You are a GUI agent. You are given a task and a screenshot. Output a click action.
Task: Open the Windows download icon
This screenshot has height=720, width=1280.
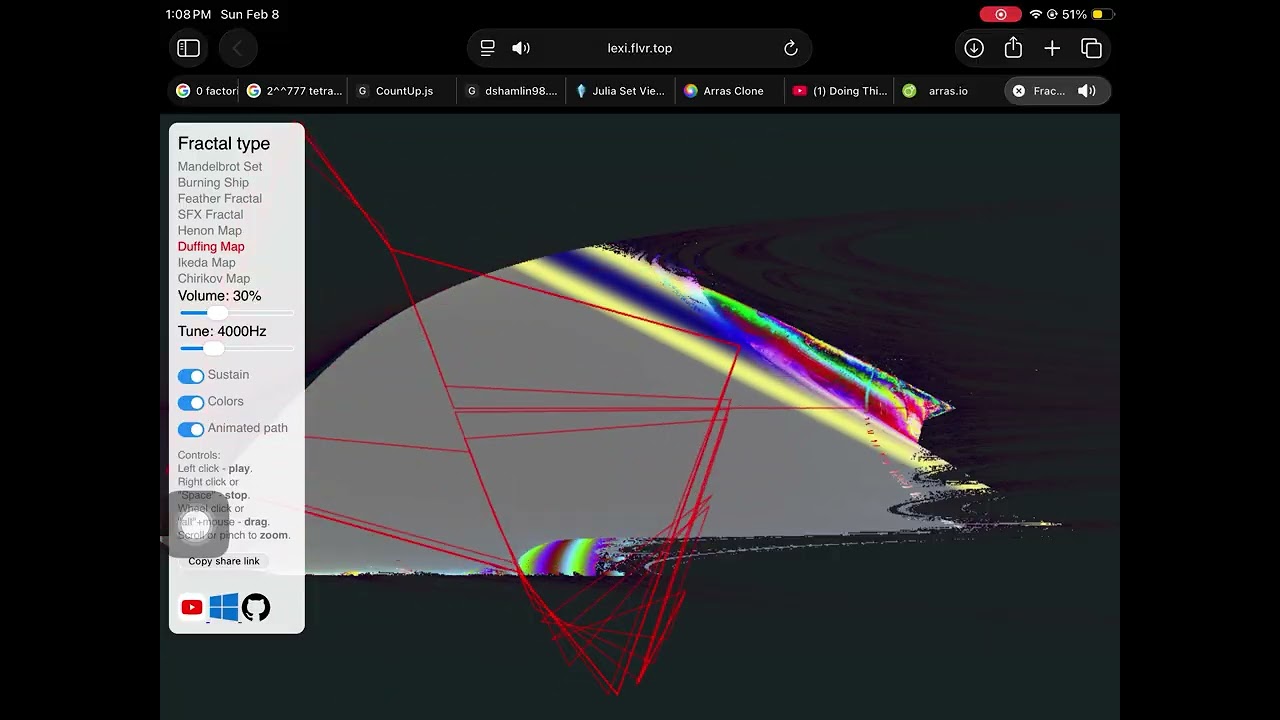[224, 607]
